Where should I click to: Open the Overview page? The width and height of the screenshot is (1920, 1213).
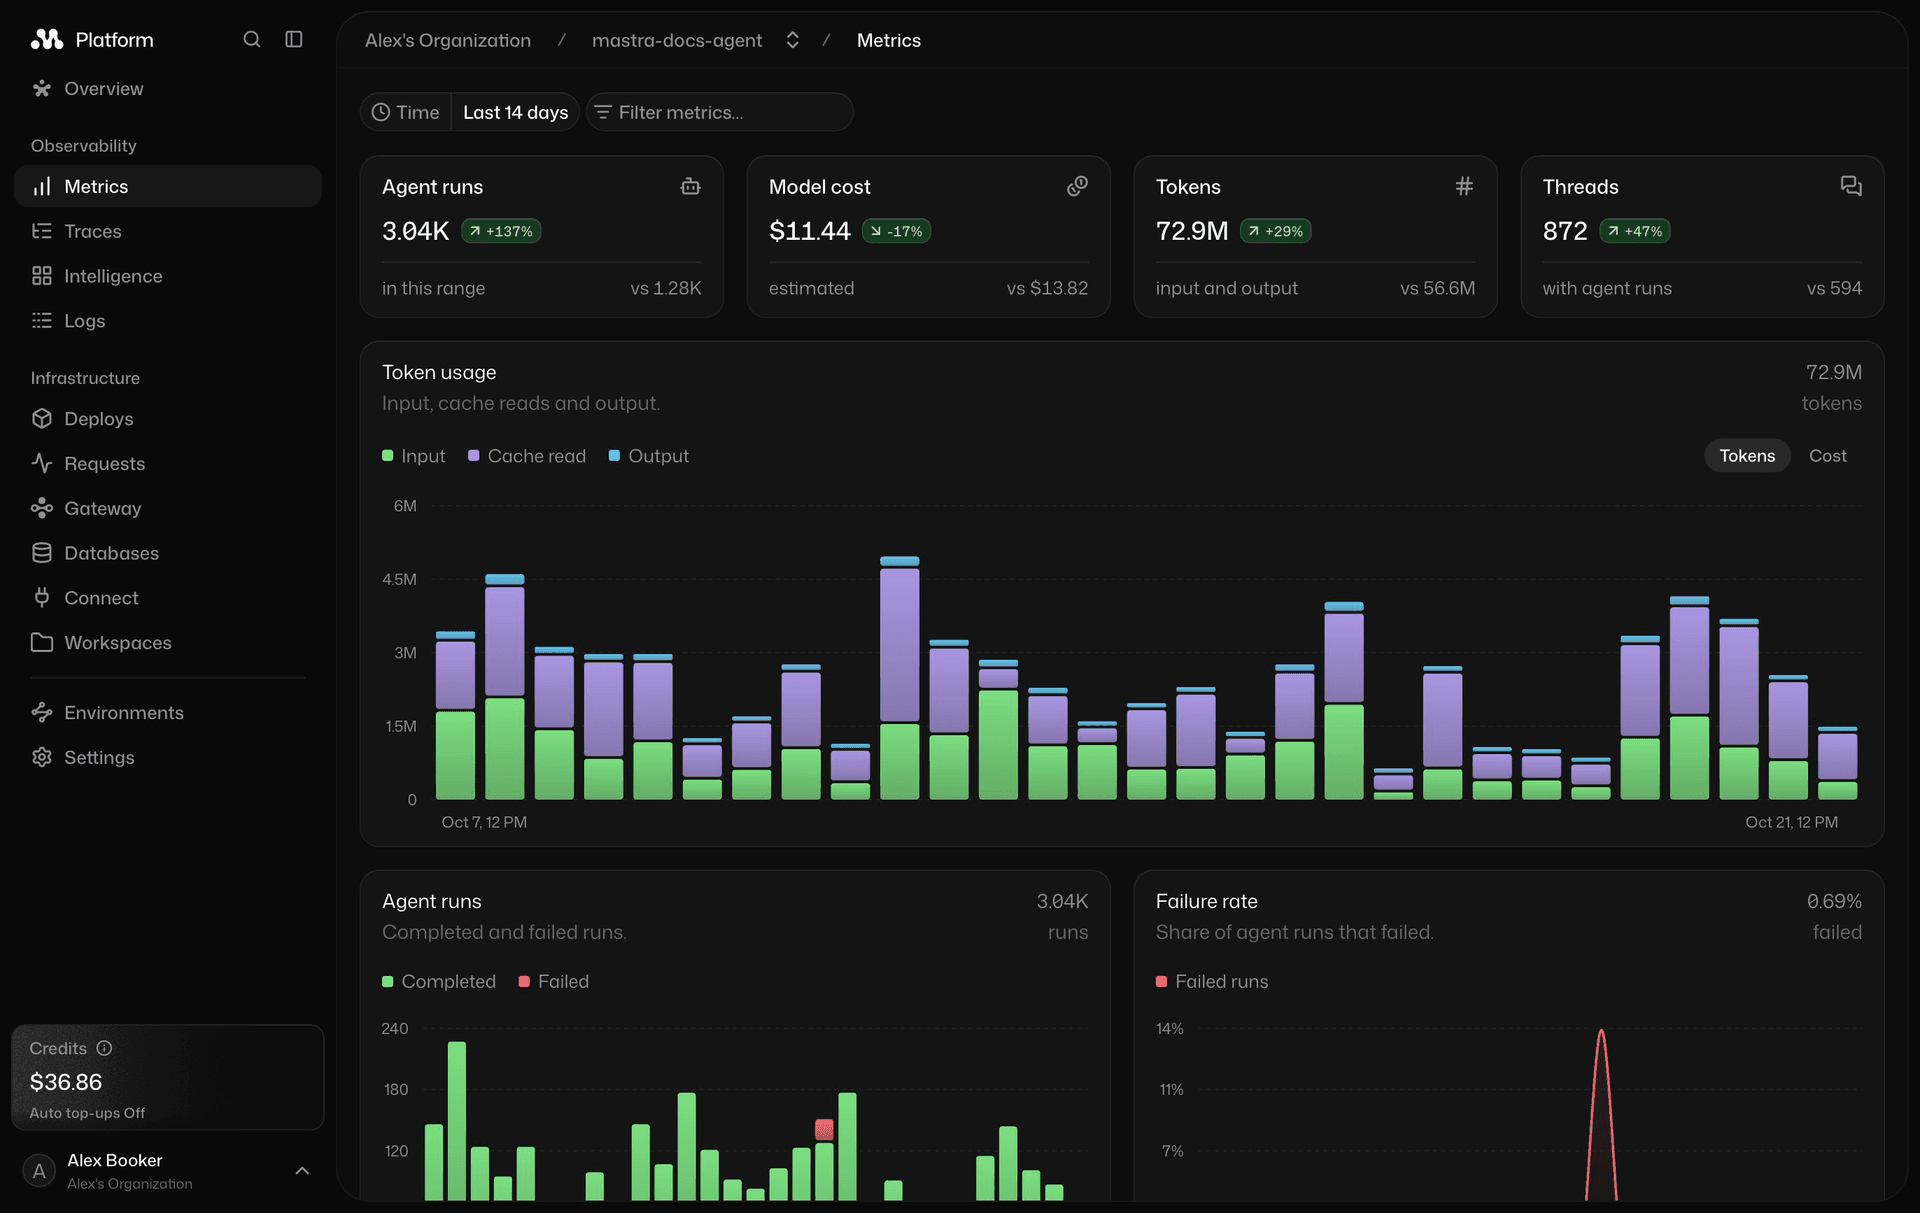pos(168,88)
